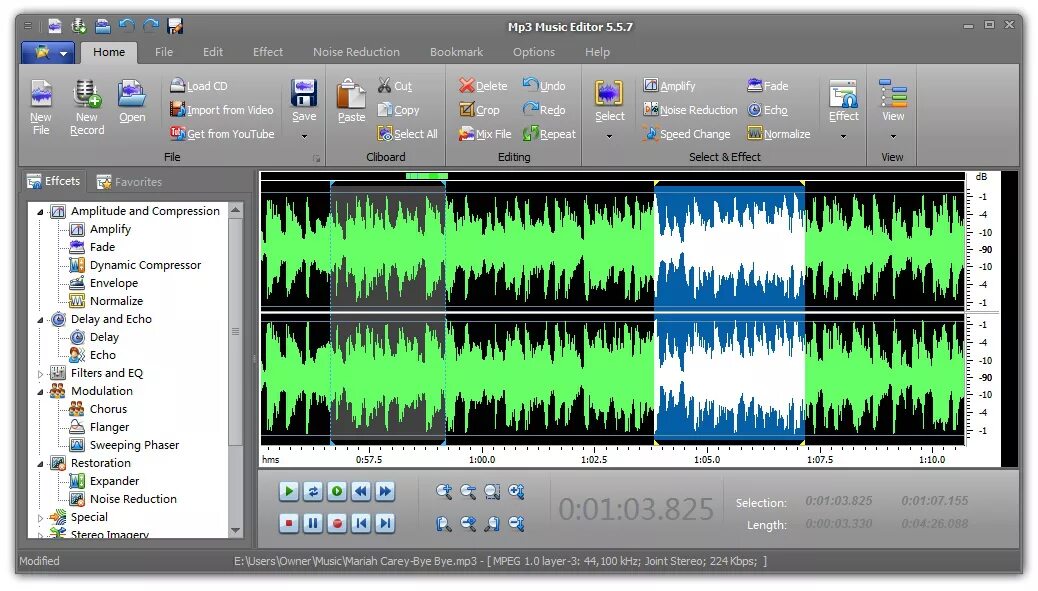Click the large Select icon

pyautogui.click(x=609, y=94)
